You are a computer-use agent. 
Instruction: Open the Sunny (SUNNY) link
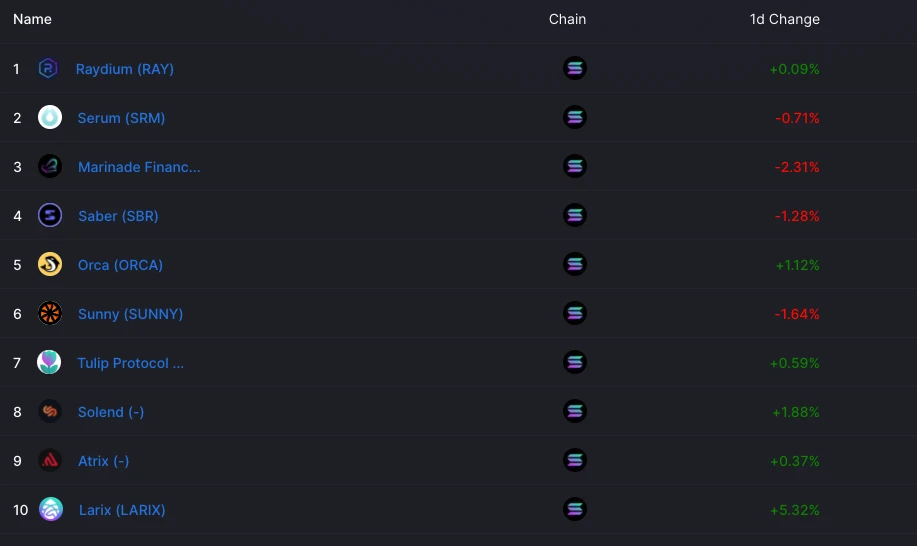(130, 314)
